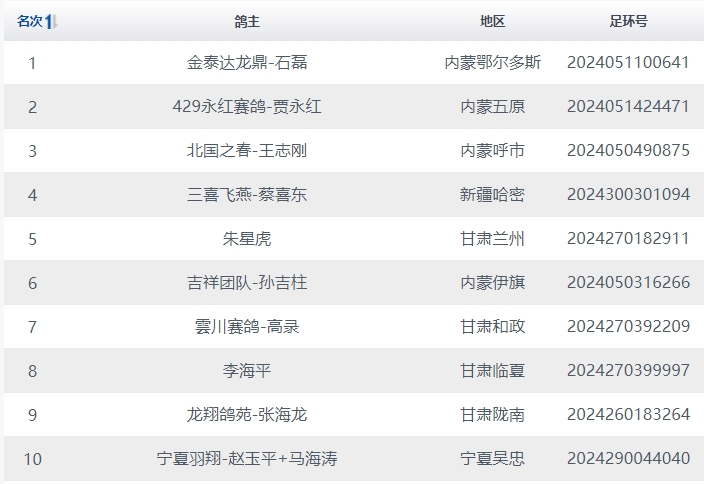This screenshot has height=484, width=704.
Task: Select ring number 2024290044040 in row 10
Action: pos(628,459)
